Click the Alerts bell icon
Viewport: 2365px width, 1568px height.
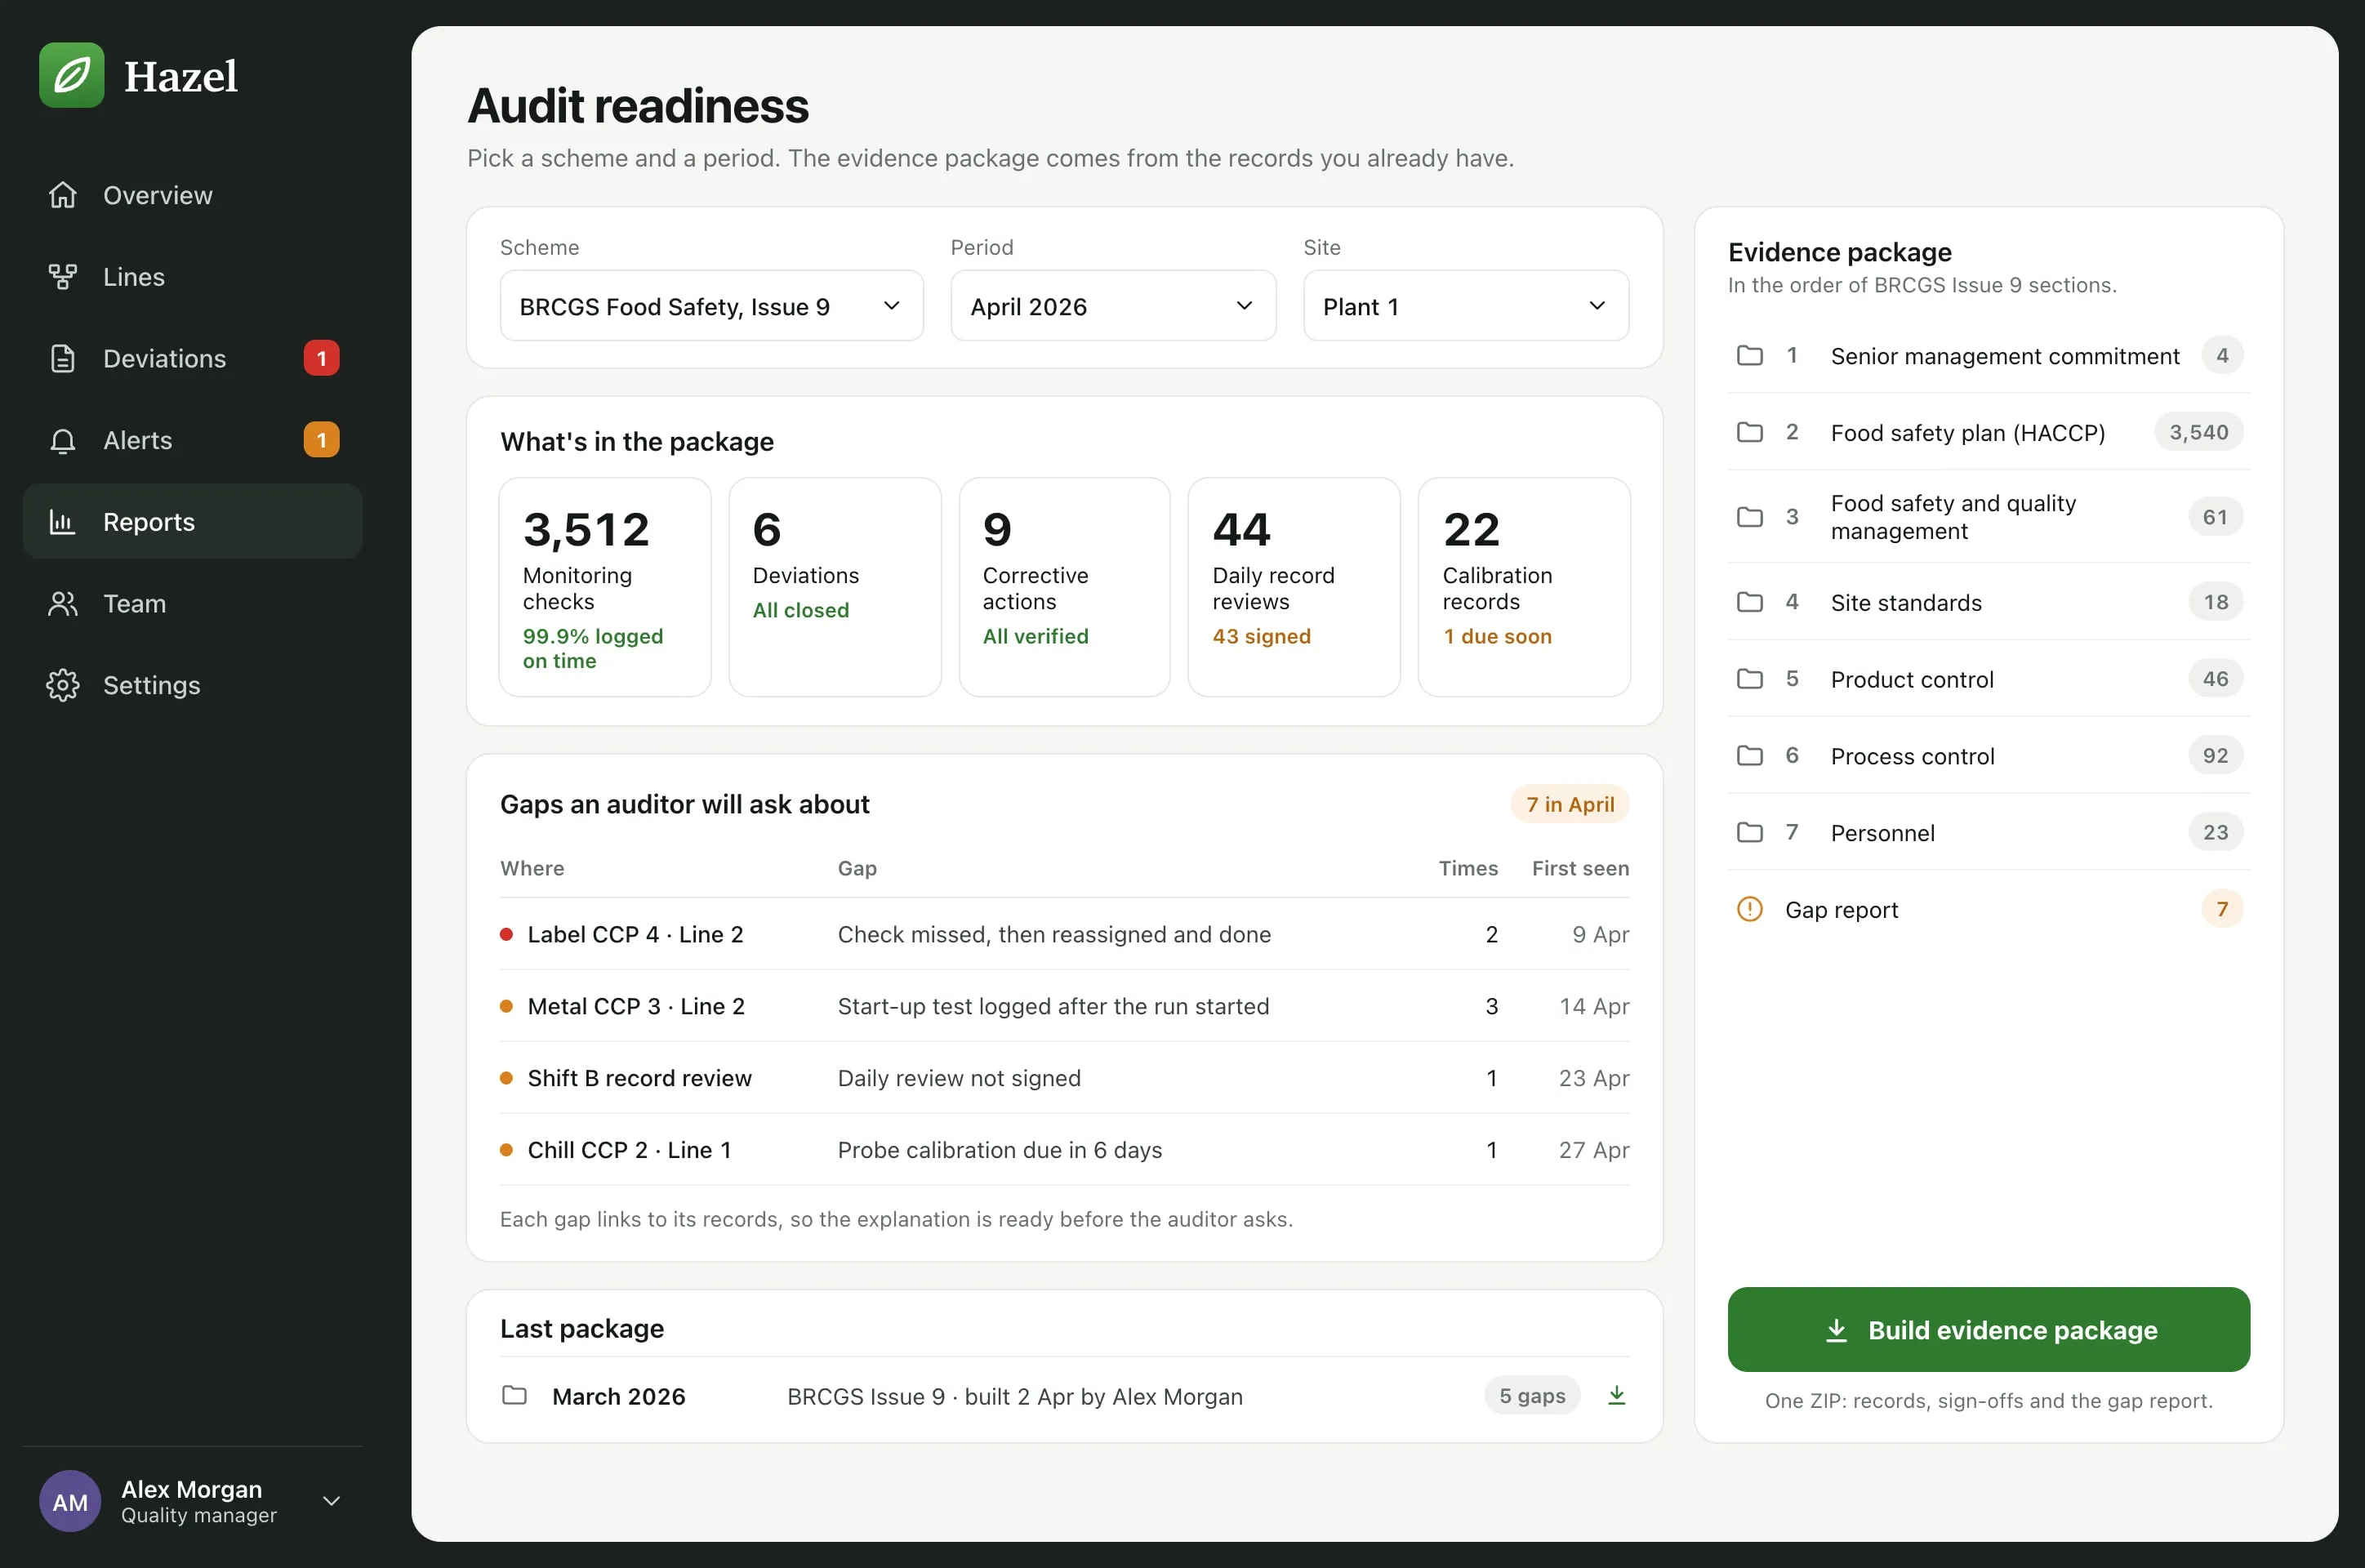point(62,440)
